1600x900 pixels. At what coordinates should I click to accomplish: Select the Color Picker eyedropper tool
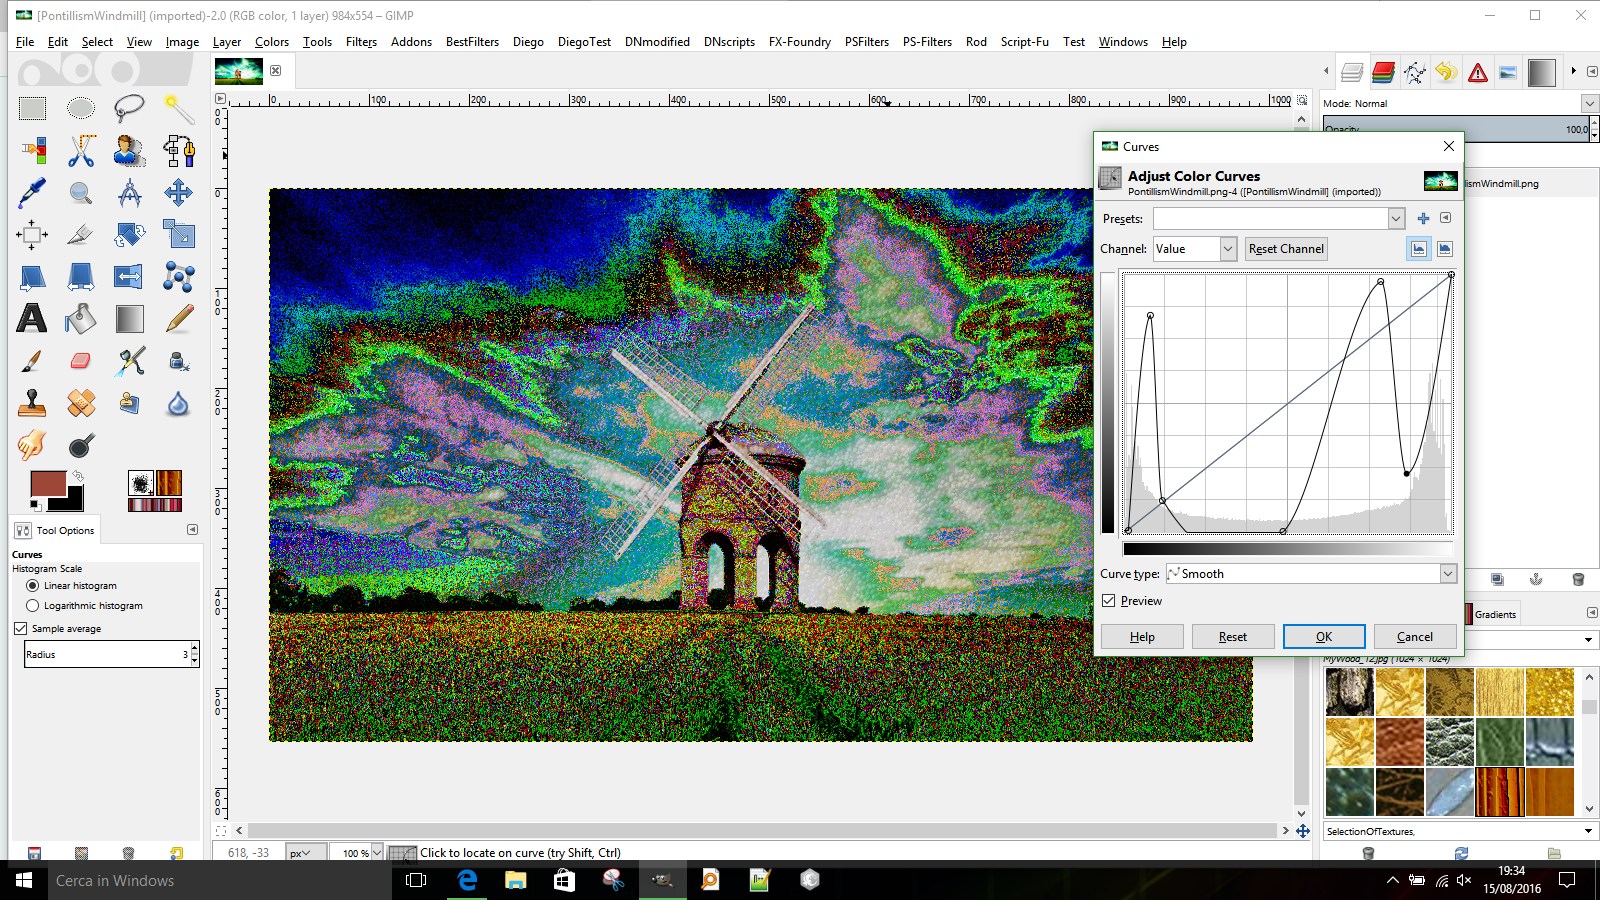32,192
